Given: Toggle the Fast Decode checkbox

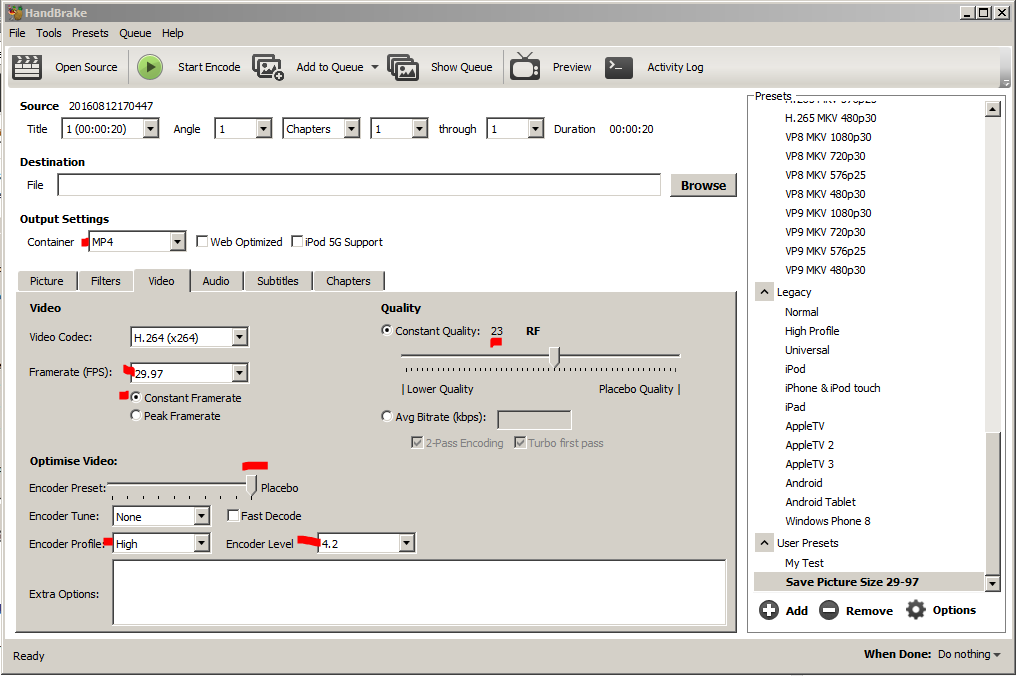Looking at the screenshot, I should coord(233,515).
